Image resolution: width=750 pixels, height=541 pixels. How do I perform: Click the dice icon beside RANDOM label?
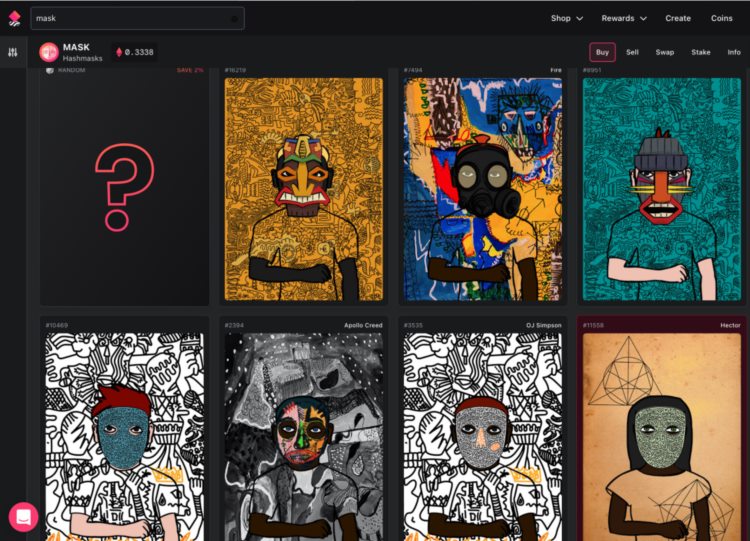tap(50, 70)
